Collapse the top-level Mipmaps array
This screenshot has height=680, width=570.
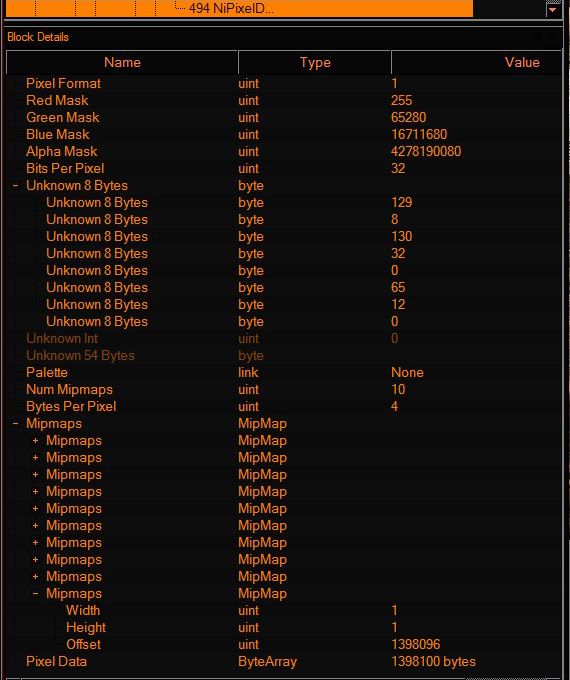pos(16,424)
